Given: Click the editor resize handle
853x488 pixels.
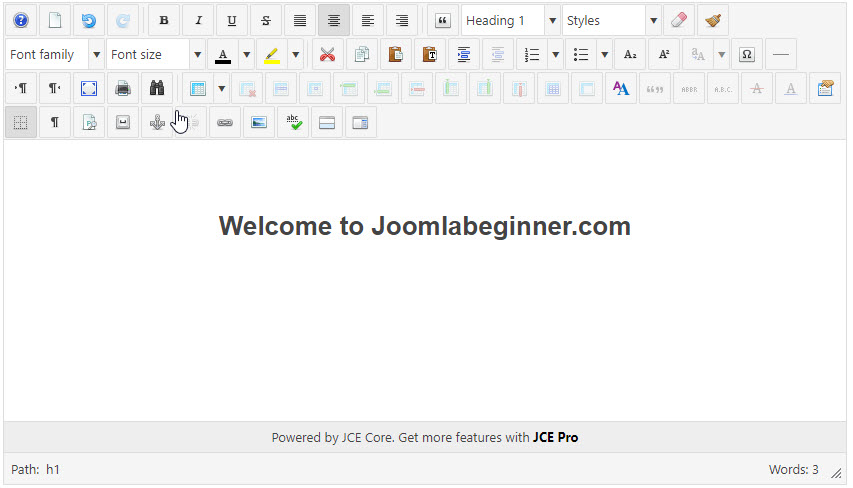Looking at the screenshot, I should (836, 473).
